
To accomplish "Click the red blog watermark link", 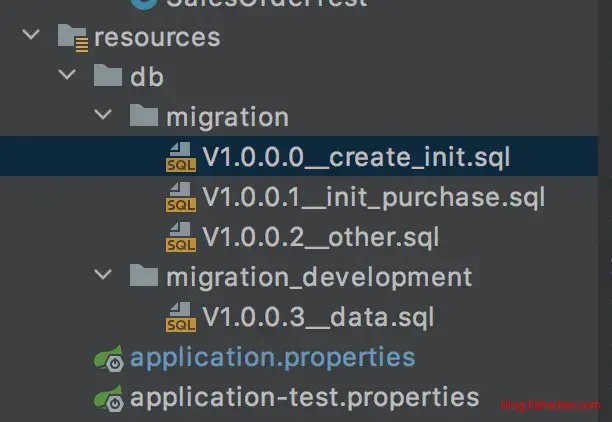I will click(552, 403).
